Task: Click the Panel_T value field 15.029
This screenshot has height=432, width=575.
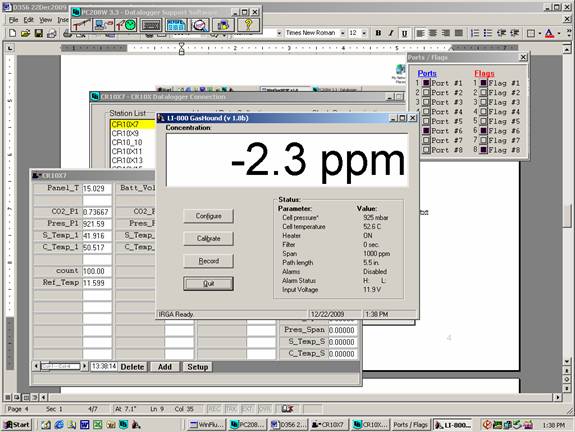Action: click(97, 188)
